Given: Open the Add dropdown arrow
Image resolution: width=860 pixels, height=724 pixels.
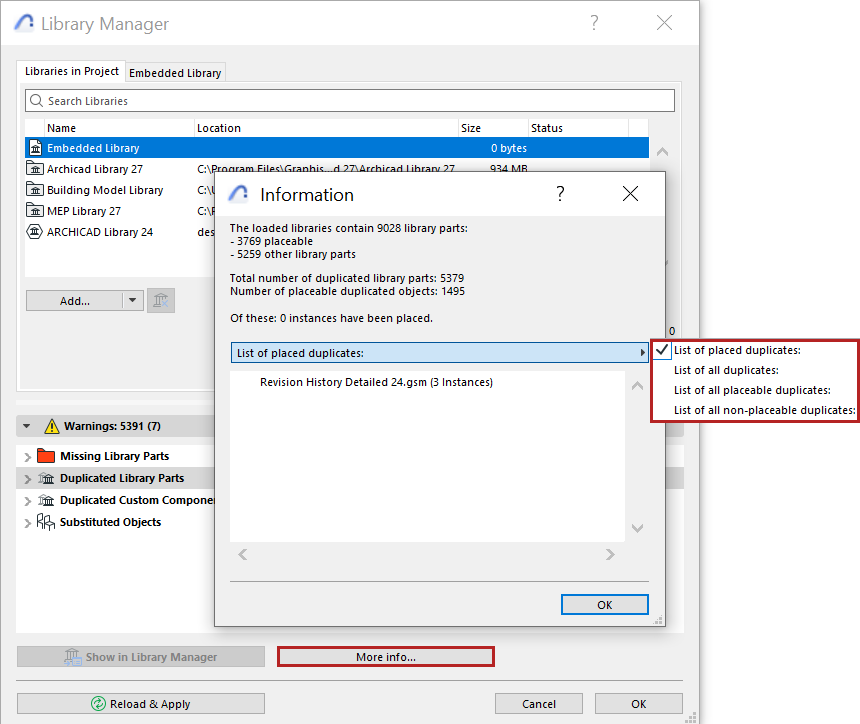Looking at the screenshot, I should pos(132,301).
